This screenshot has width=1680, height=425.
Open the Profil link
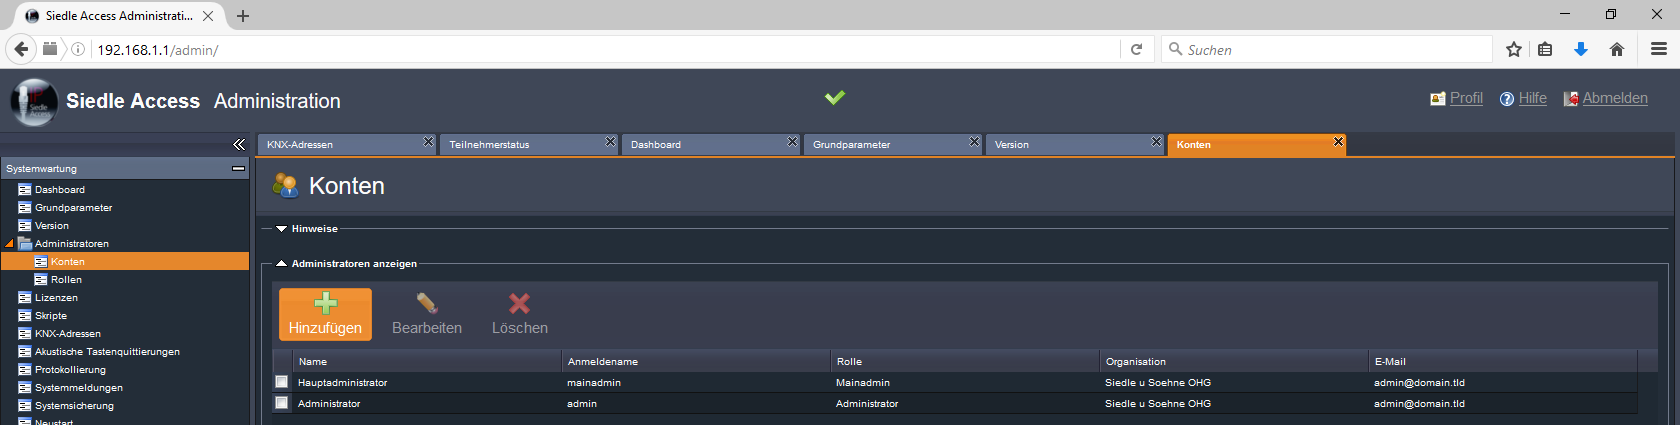tap(1466, 98)
